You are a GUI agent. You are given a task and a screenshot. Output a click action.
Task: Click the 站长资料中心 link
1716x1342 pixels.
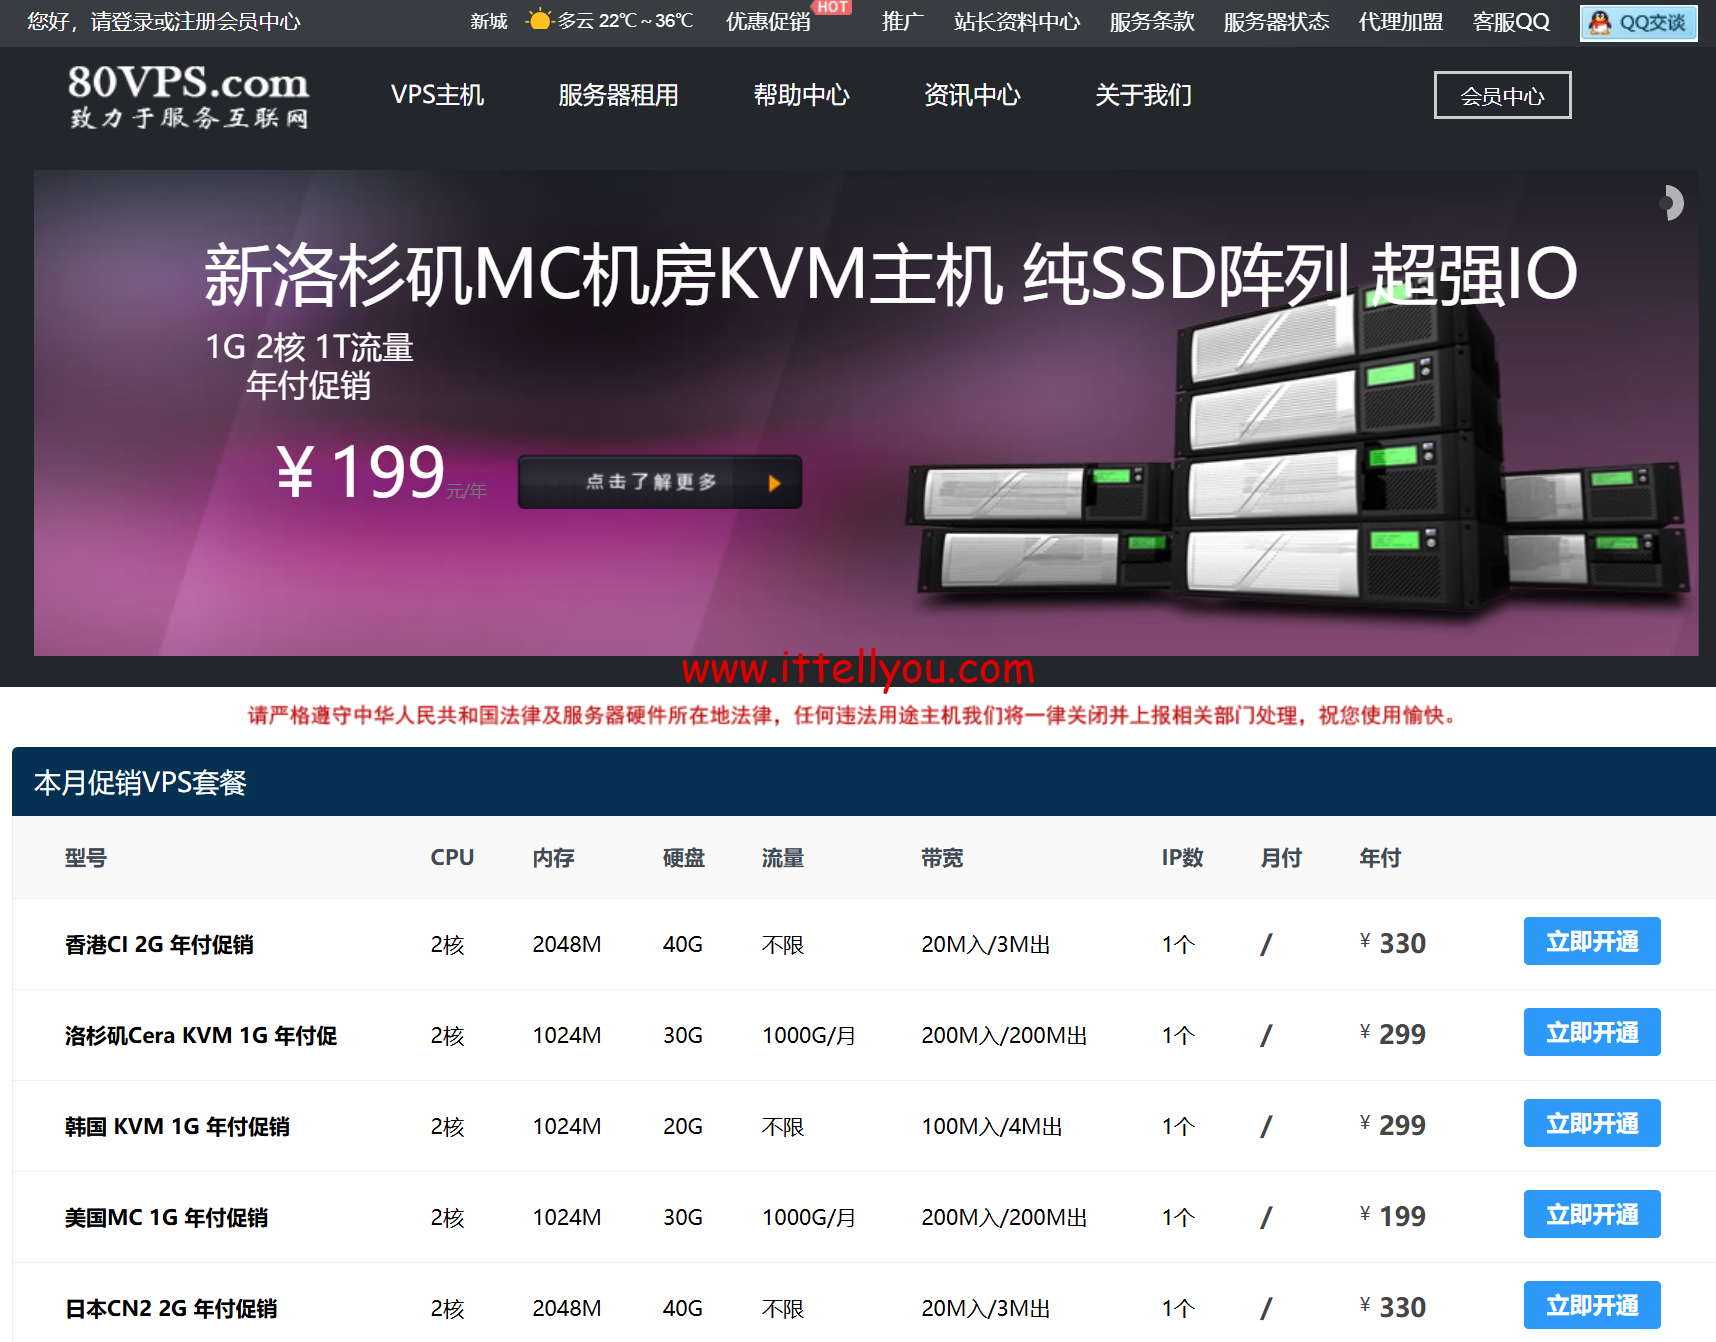(x=1017, y=21)
